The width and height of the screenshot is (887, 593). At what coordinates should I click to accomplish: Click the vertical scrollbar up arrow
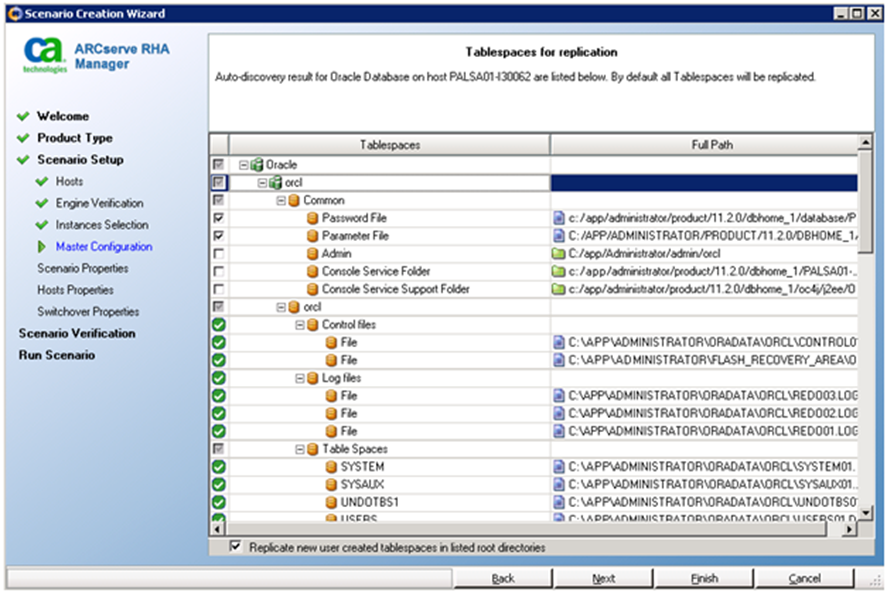pyautogui.click(x=865, y=141)
